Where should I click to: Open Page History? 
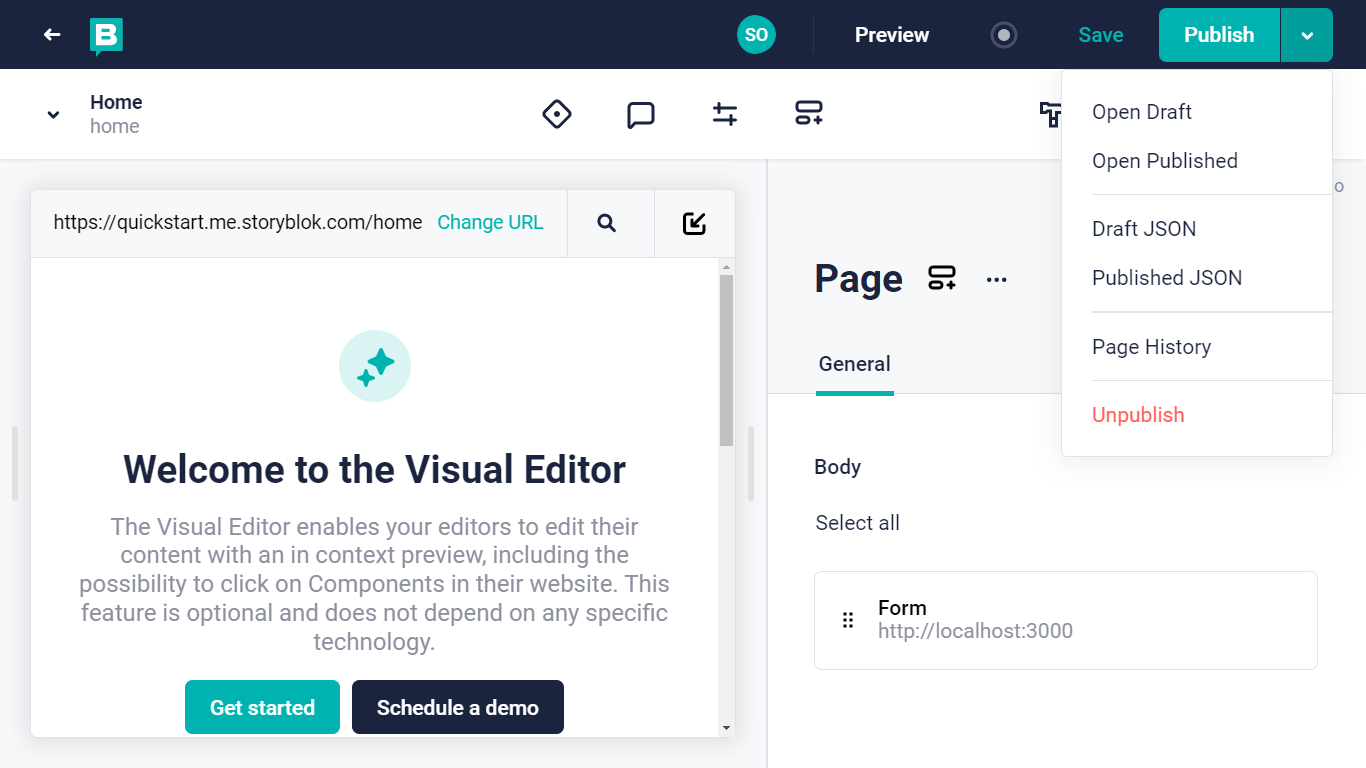[x=1152, y=347]
